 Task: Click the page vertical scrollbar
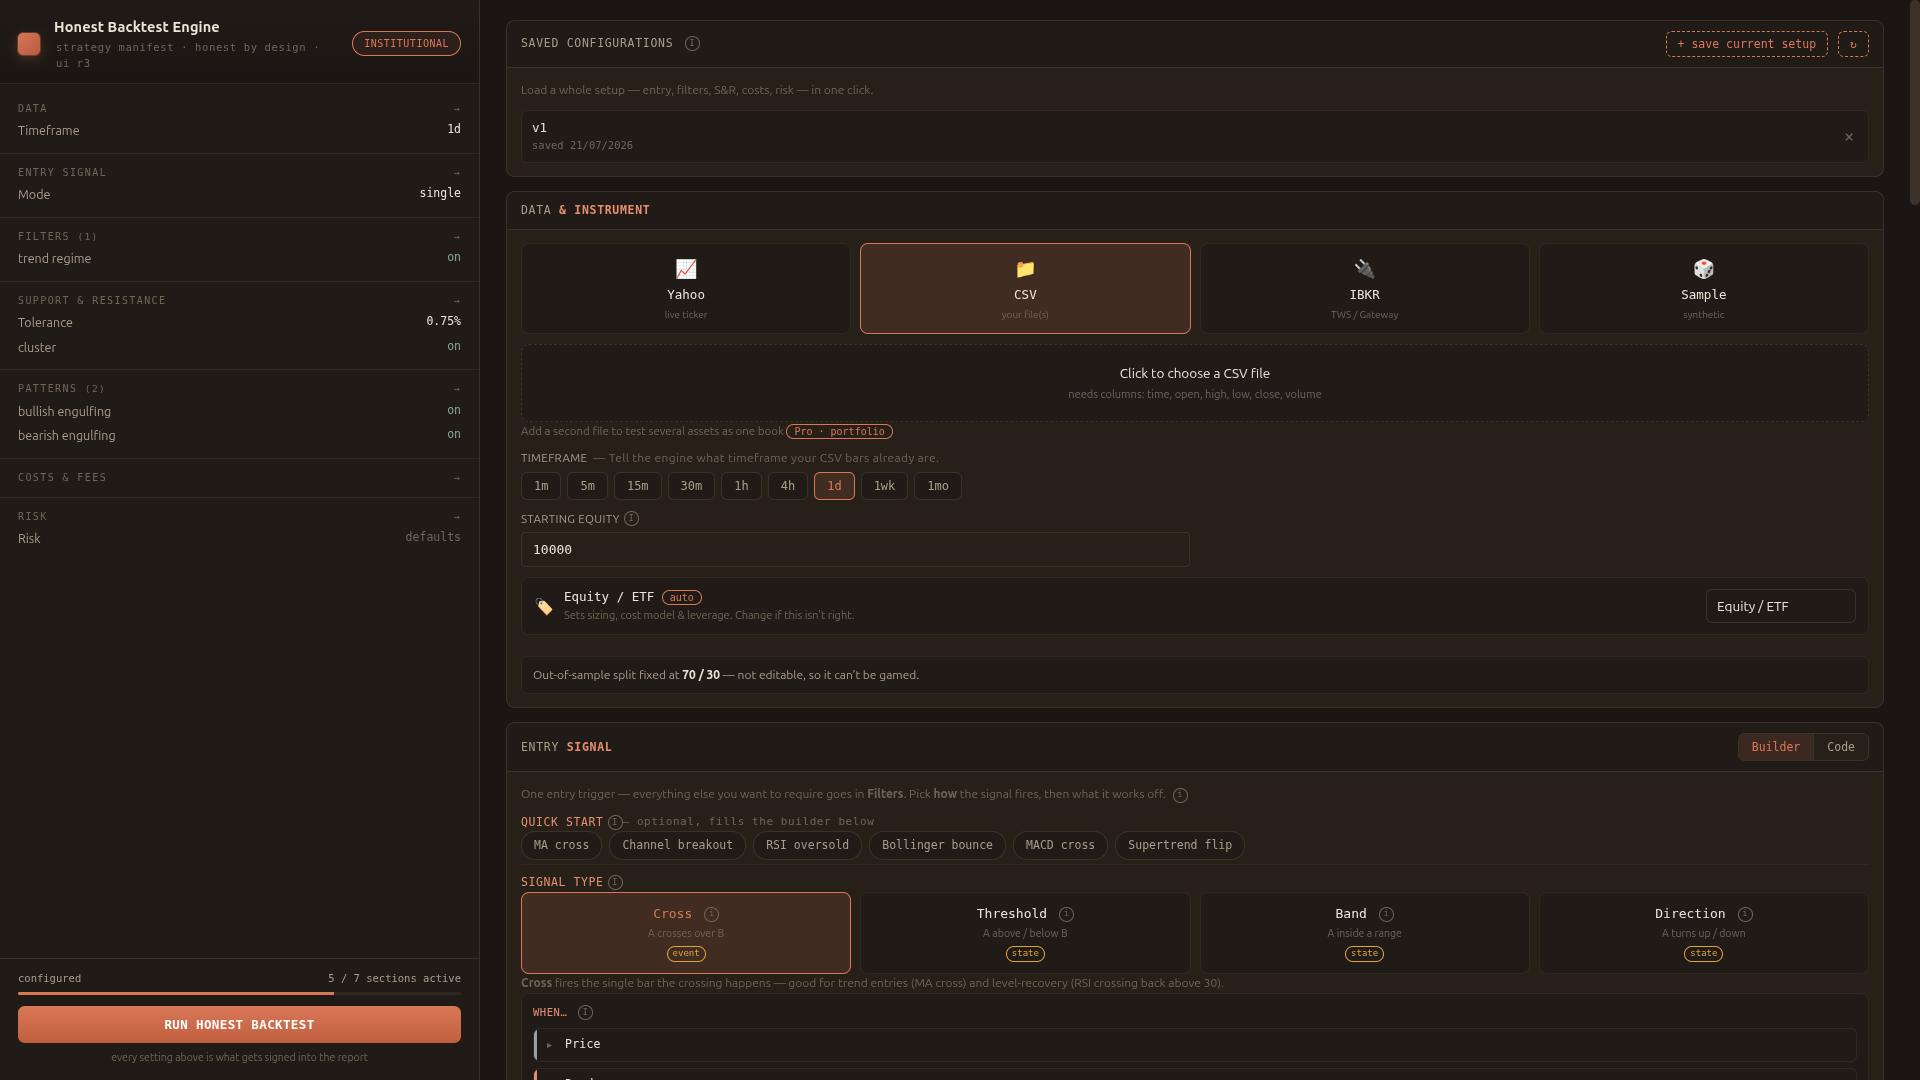1914,102
